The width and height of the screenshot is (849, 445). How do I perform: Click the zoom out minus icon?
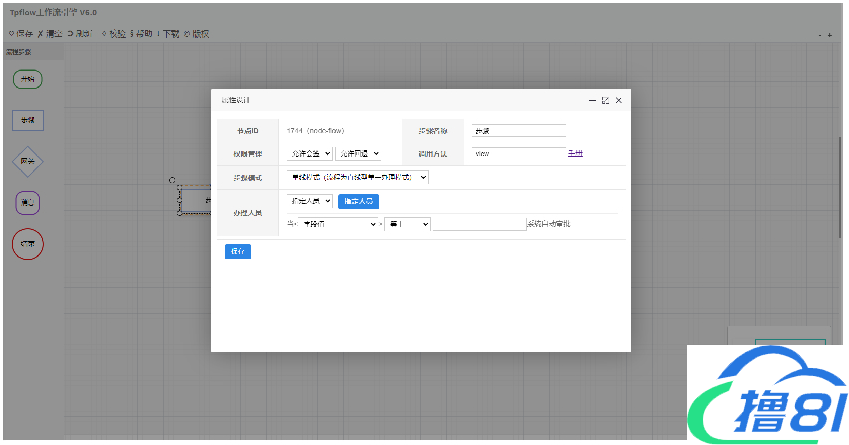[819, 35]
